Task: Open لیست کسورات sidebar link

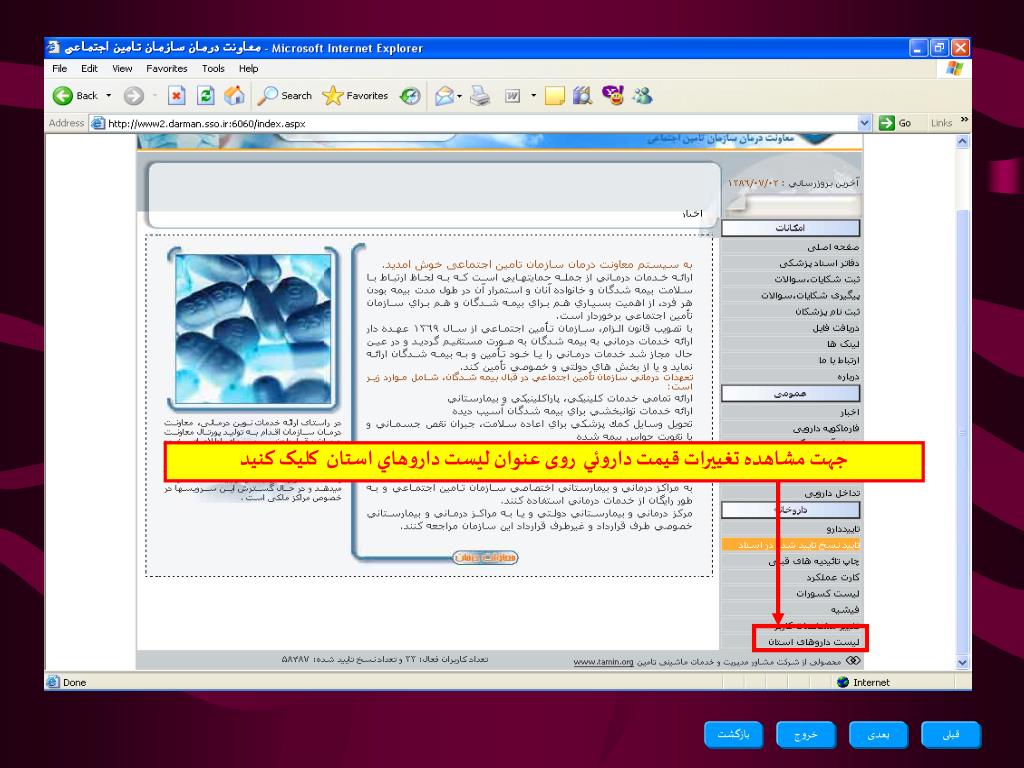Action: point(827,594)
